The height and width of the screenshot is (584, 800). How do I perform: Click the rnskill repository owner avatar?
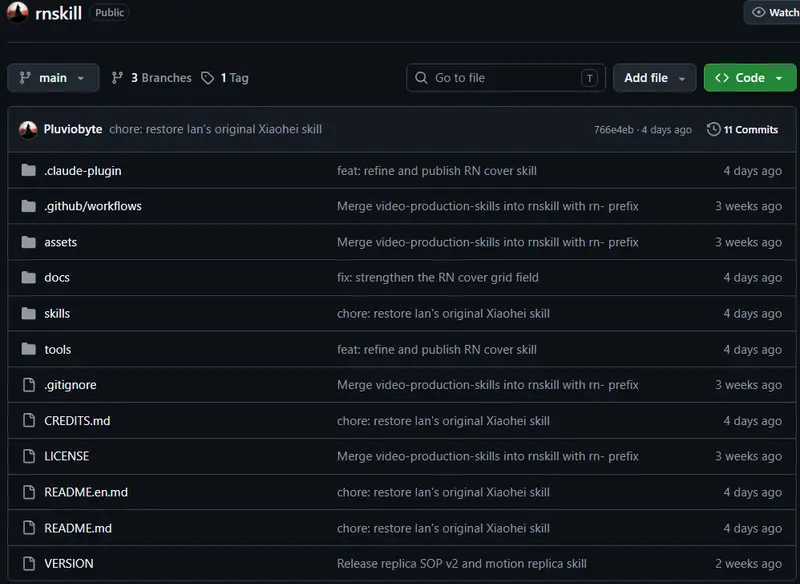tap(17, 12)
